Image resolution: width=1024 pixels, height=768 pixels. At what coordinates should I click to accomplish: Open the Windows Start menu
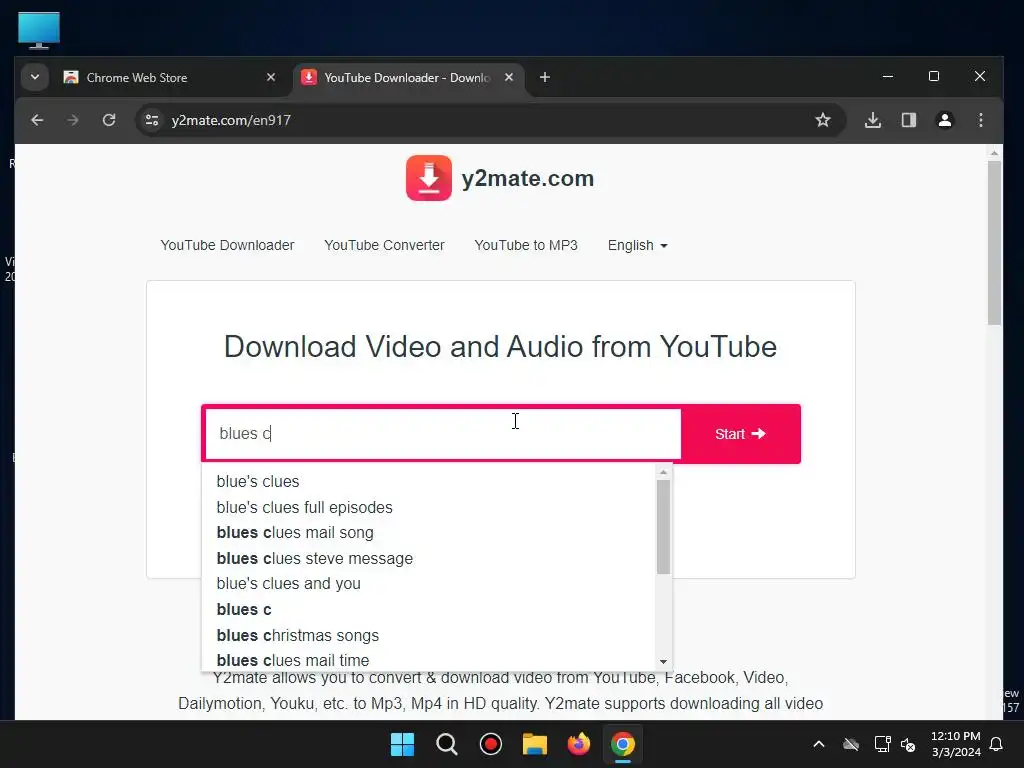click(x=402, y=744)
